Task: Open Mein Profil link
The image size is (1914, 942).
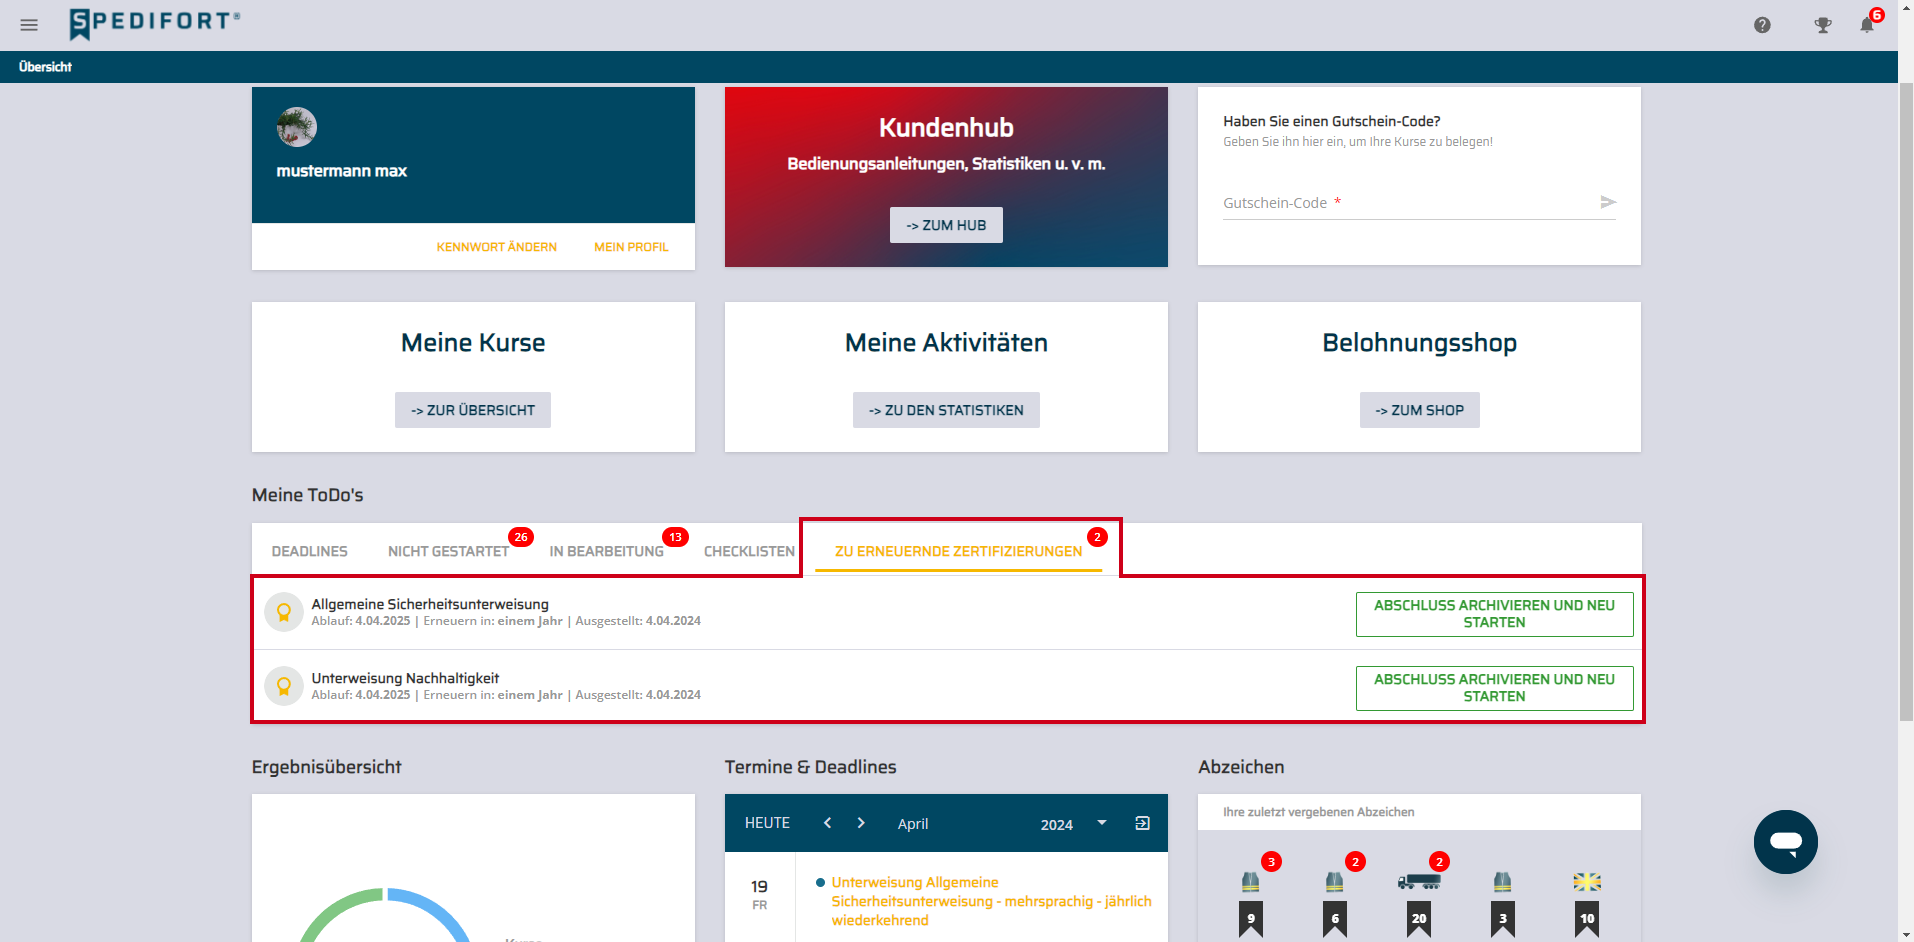Action: (631, 247)
